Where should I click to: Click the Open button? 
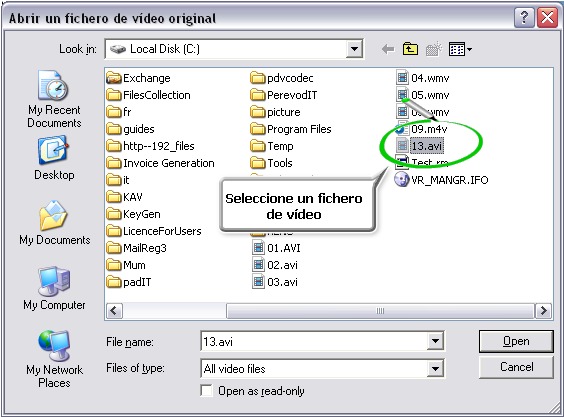[x=516, y=341]
